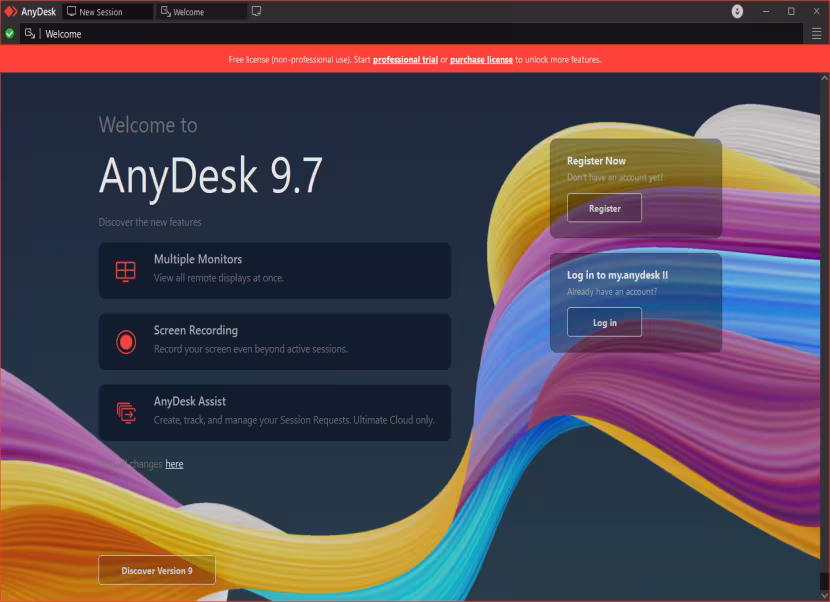The width and height of the screenshot is (830, 602).
Task: Click the Discover Version 9 button
Action: pos(157,570)
